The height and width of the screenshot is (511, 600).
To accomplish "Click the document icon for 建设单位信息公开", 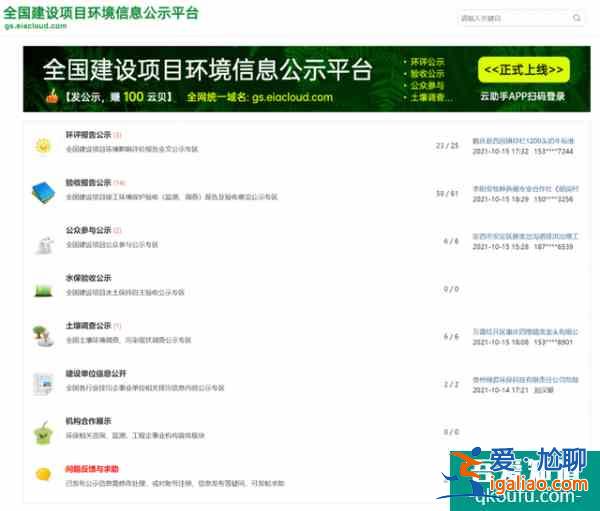I will point(43,383).
